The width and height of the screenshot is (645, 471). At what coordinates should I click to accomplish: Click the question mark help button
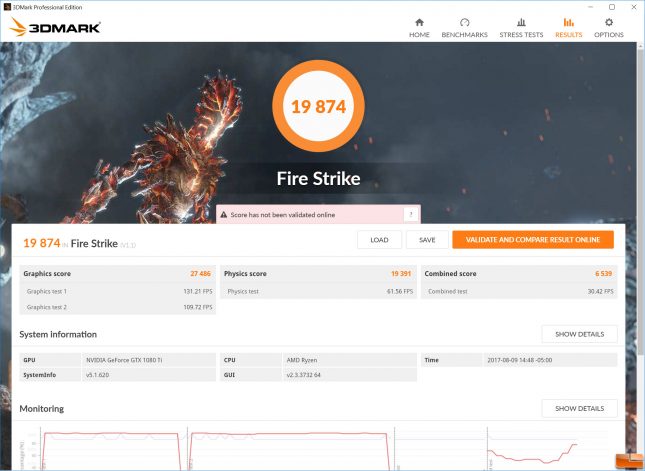[x=411, y=214]
